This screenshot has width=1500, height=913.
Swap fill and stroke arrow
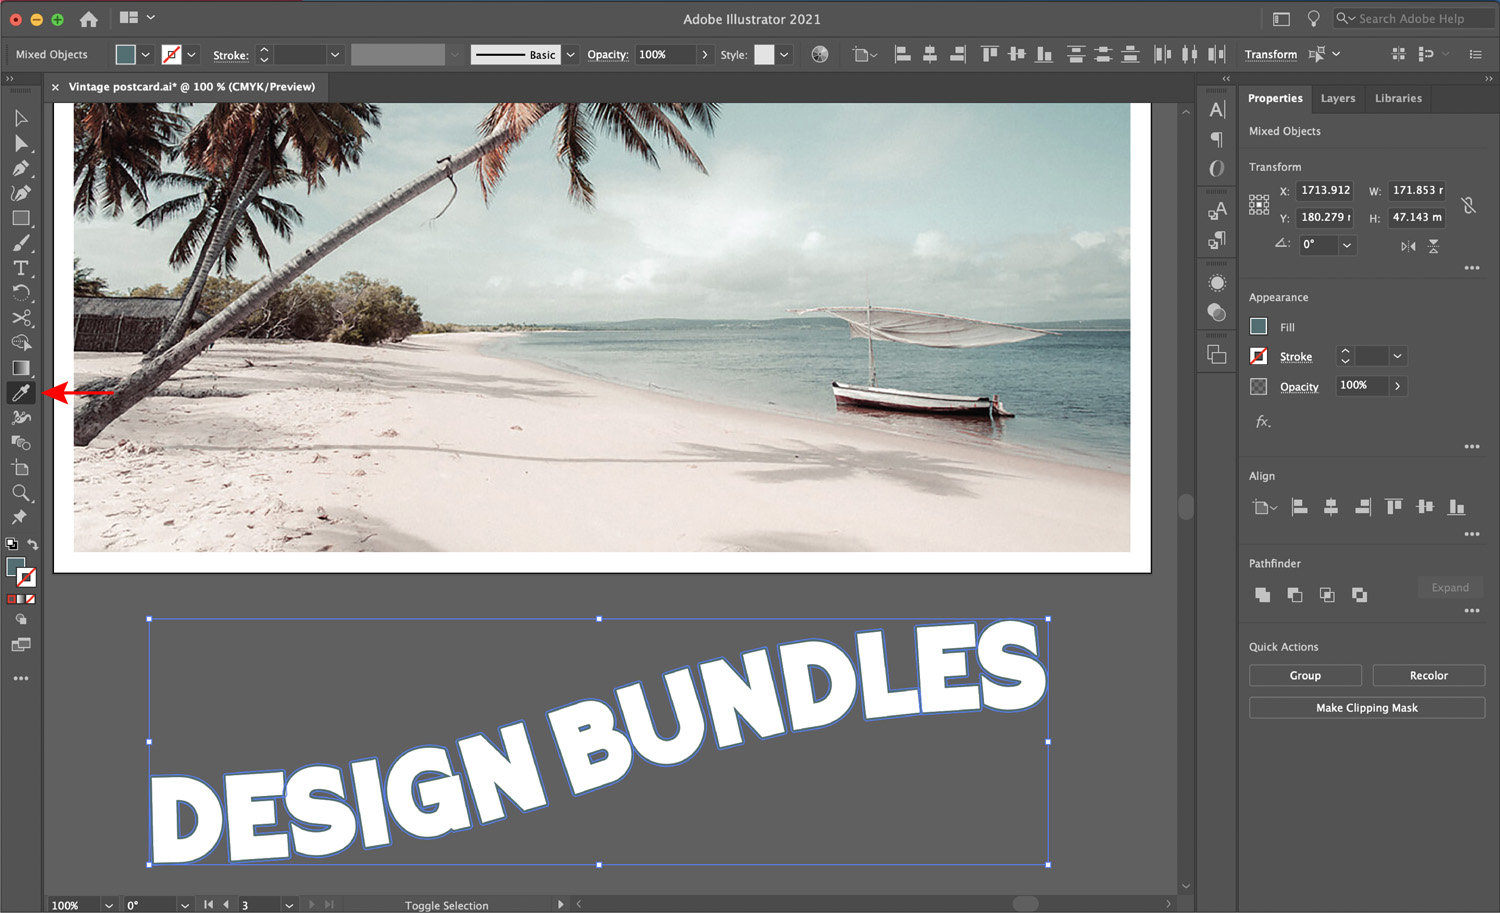click(x=33, y=544)
